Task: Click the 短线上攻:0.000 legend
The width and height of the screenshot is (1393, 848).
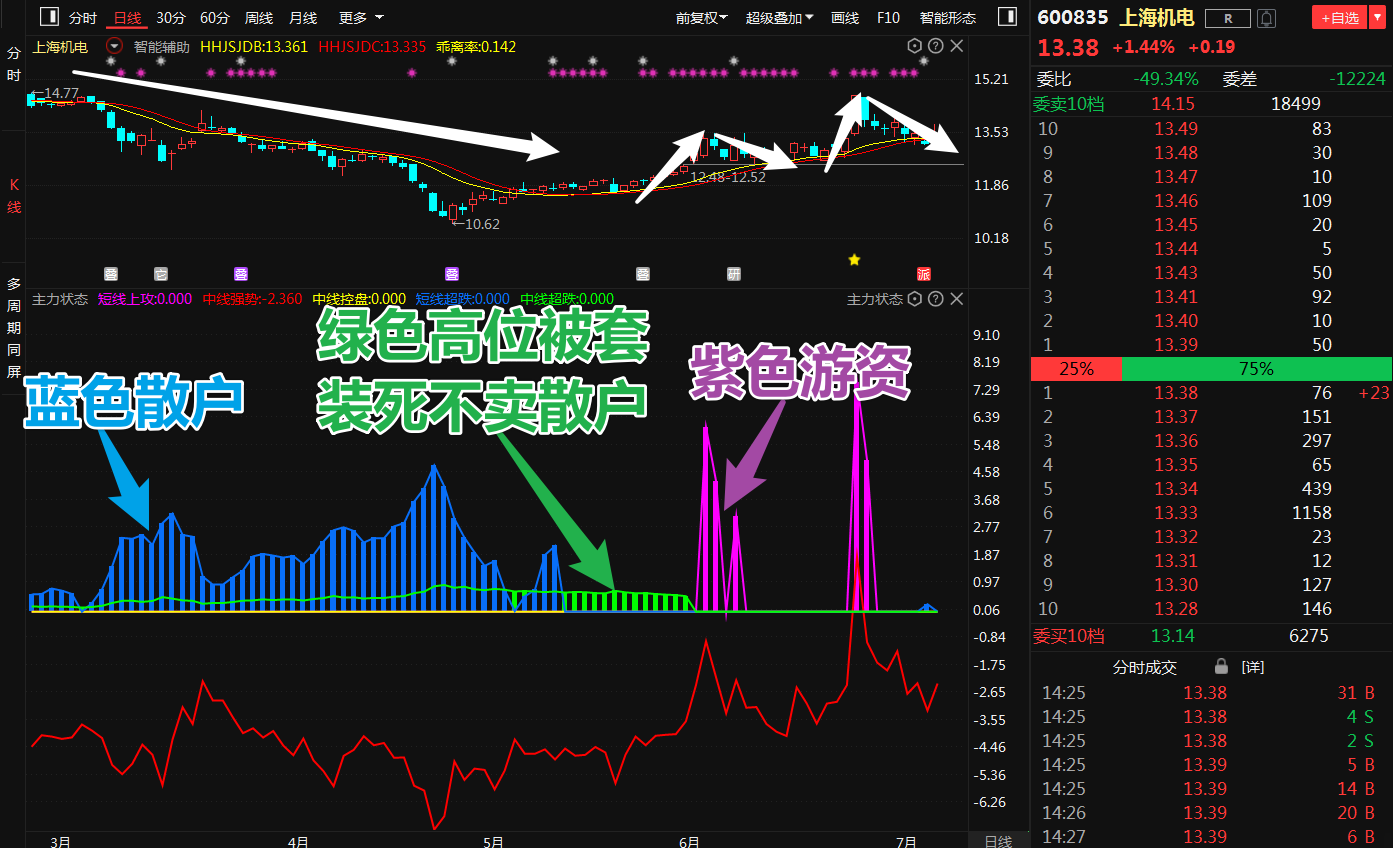Action: point(145,299)
